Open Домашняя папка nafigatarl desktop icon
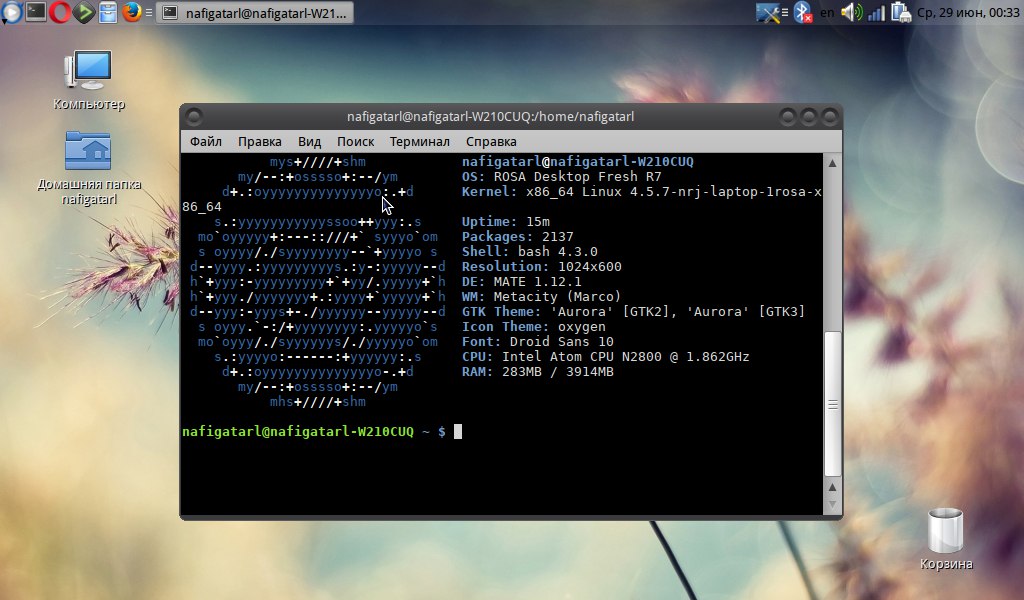The width and height of the screenshot is (1024, 600). [89, 168]
